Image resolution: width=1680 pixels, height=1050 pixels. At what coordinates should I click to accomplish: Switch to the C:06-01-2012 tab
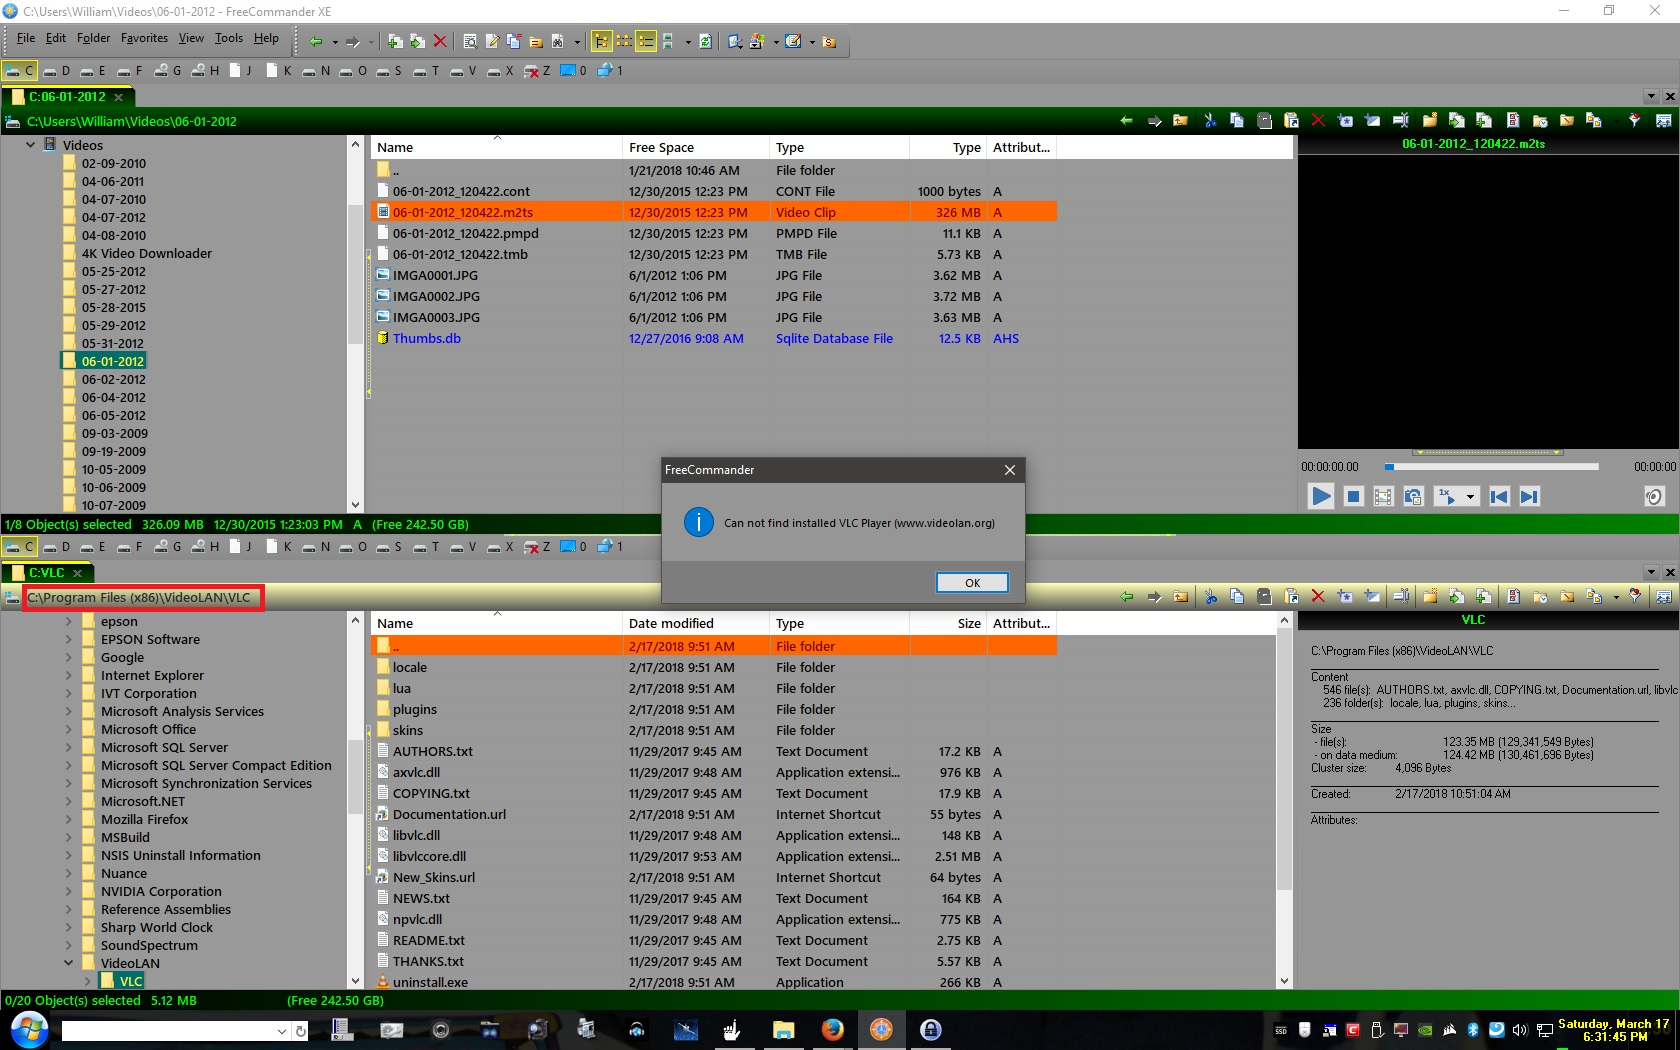tap(67, 97)
